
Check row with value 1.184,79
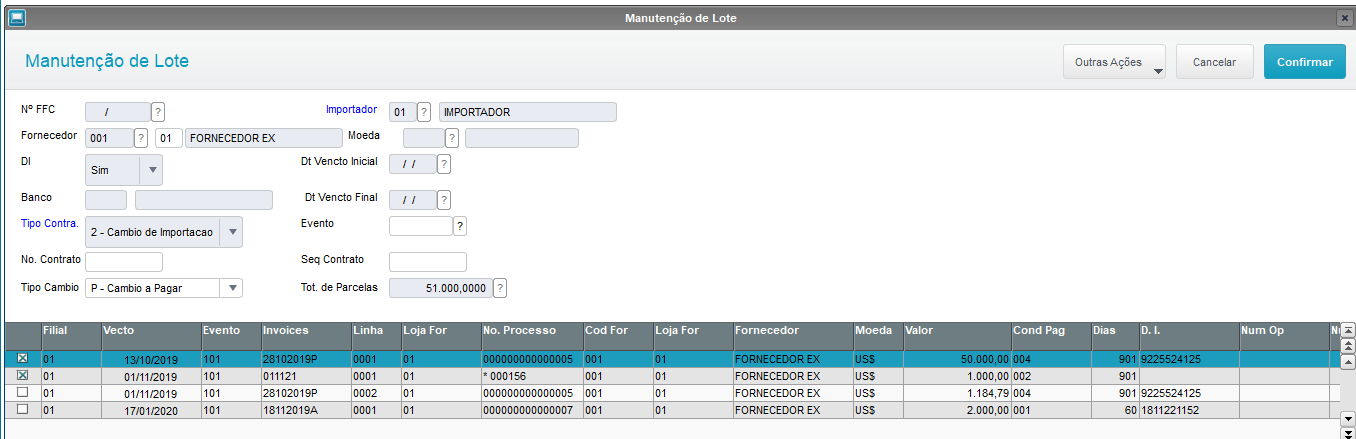click(x=22, y=392)
